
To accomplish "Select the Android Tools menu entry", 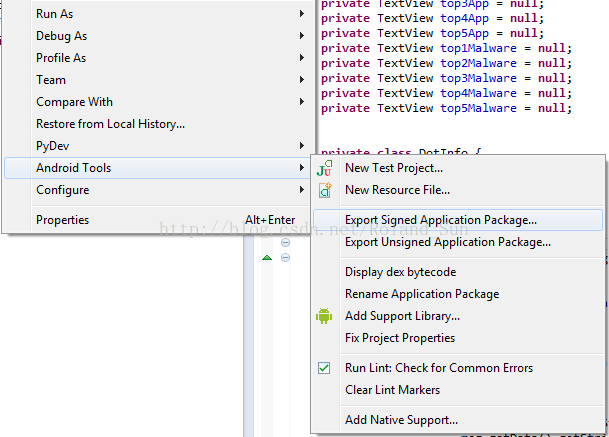I will point(157,168).
